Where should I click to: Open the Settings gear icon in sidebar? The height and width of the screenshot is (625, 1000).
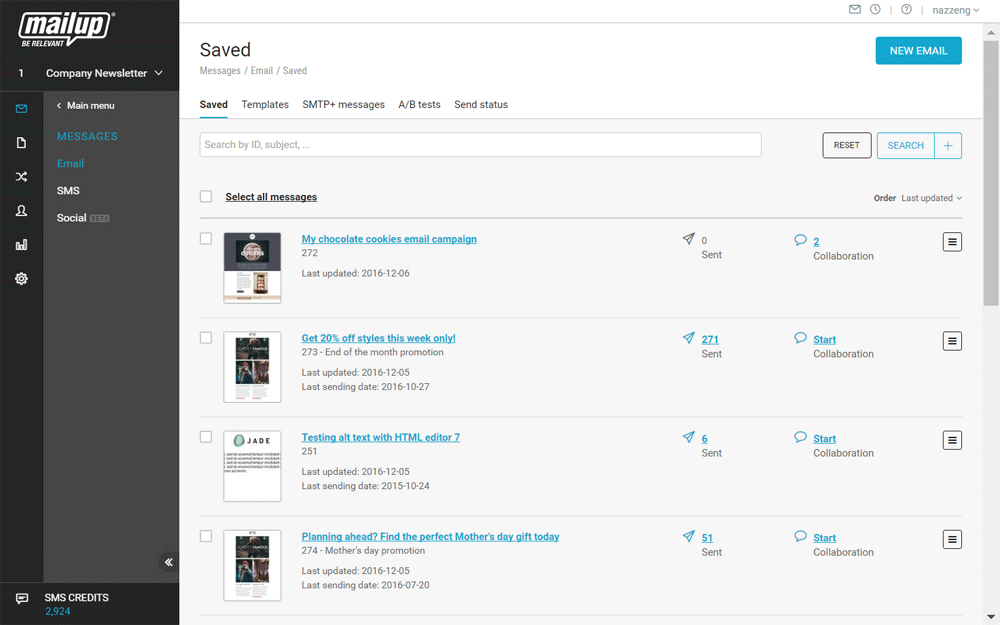tap(21, 279)
